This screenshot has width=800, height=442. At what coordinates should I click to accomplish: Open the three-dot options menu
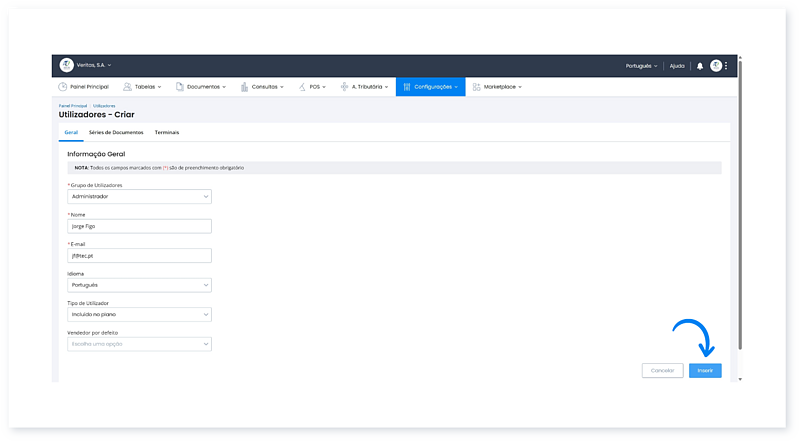click(x=726, y=65)
